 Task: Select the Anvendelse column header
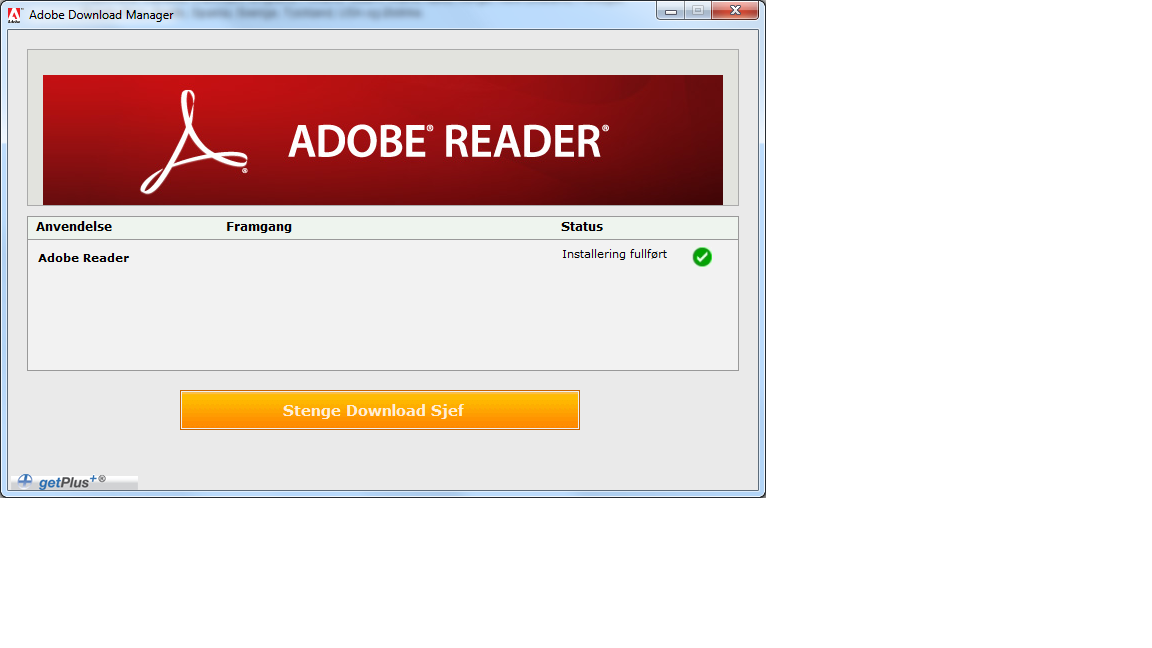coord(74,227)
